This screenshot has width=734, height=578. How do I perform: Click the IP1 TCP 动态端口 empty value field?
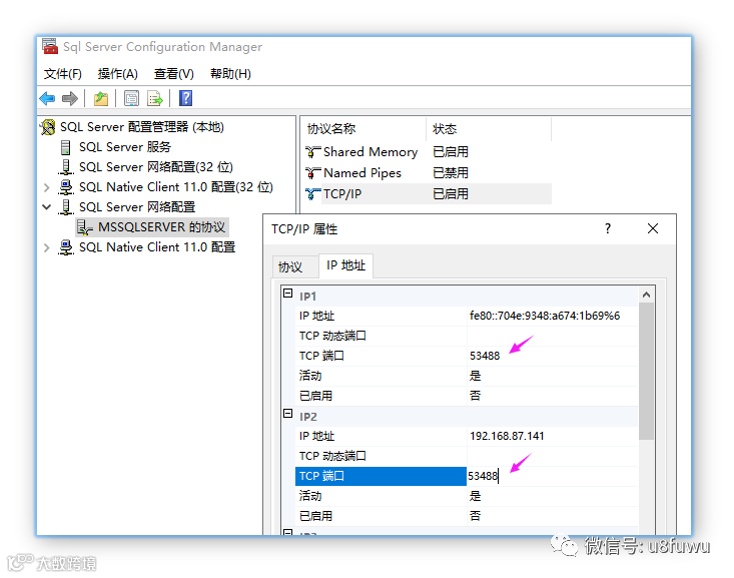(x=552, y=336)
